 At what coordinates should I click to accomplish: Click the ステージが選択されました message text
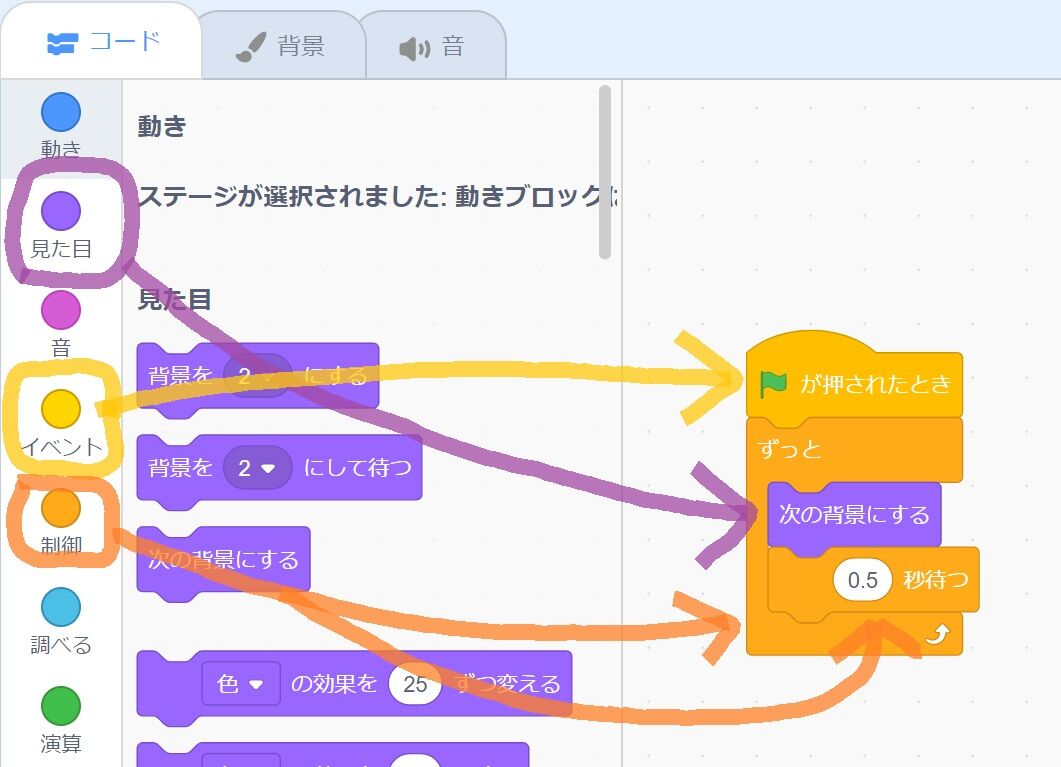click(x=378, y=196)
